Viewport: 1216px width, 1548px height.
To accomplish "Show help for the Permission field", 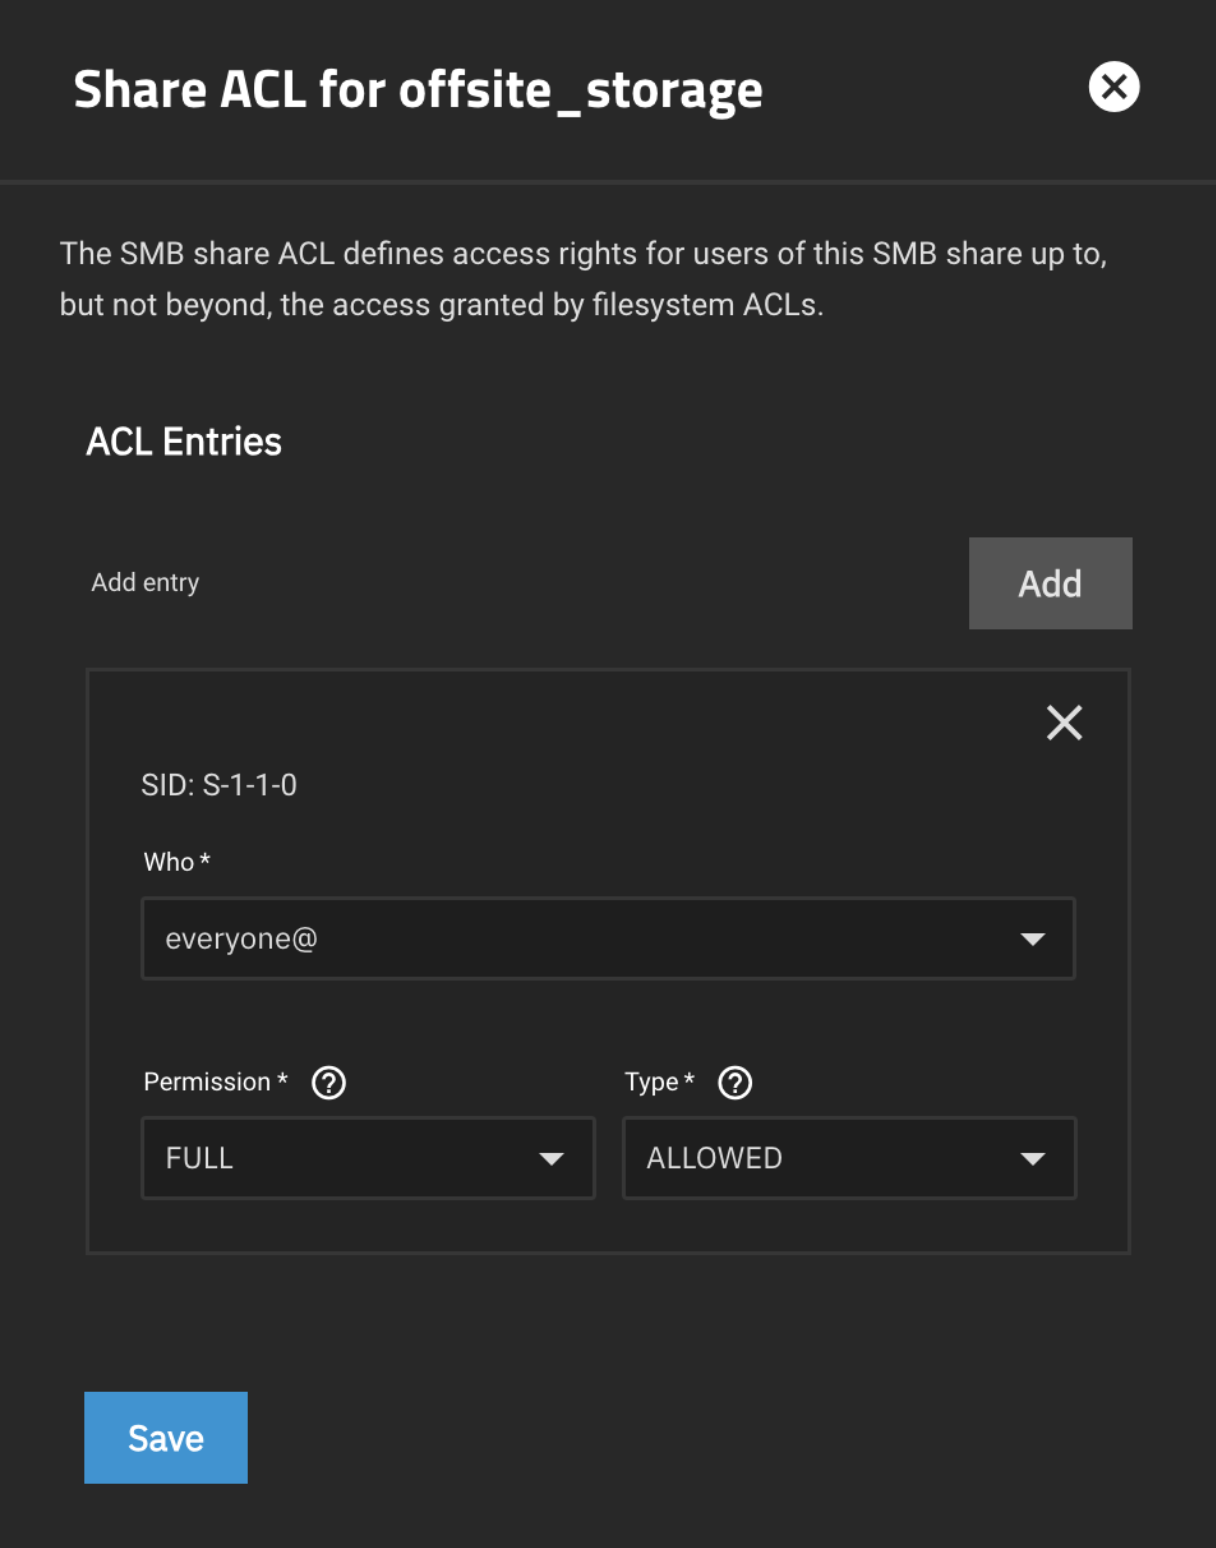I will pyautogui.click(x=329, y=1083).
